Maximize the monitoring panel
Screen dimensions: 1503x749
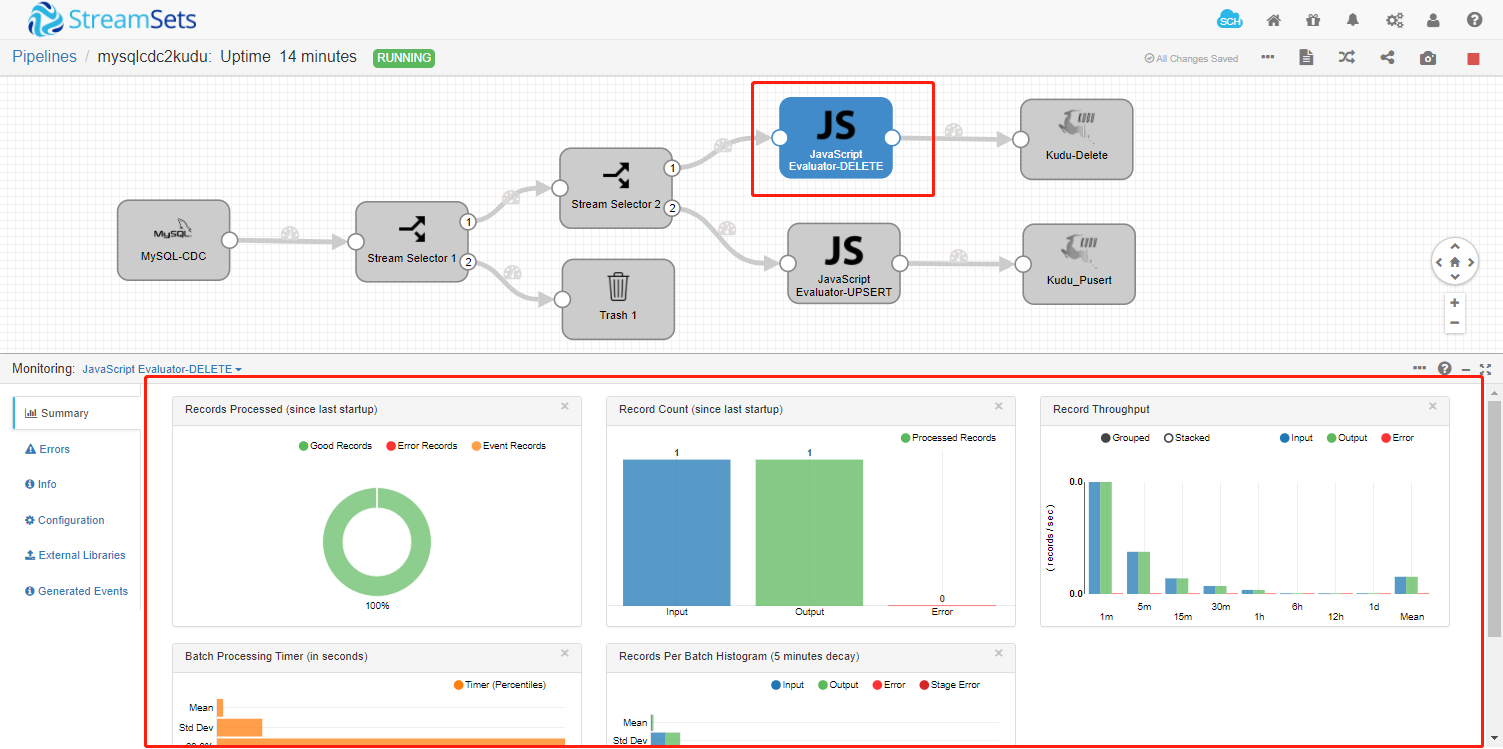pos(1485,369)
